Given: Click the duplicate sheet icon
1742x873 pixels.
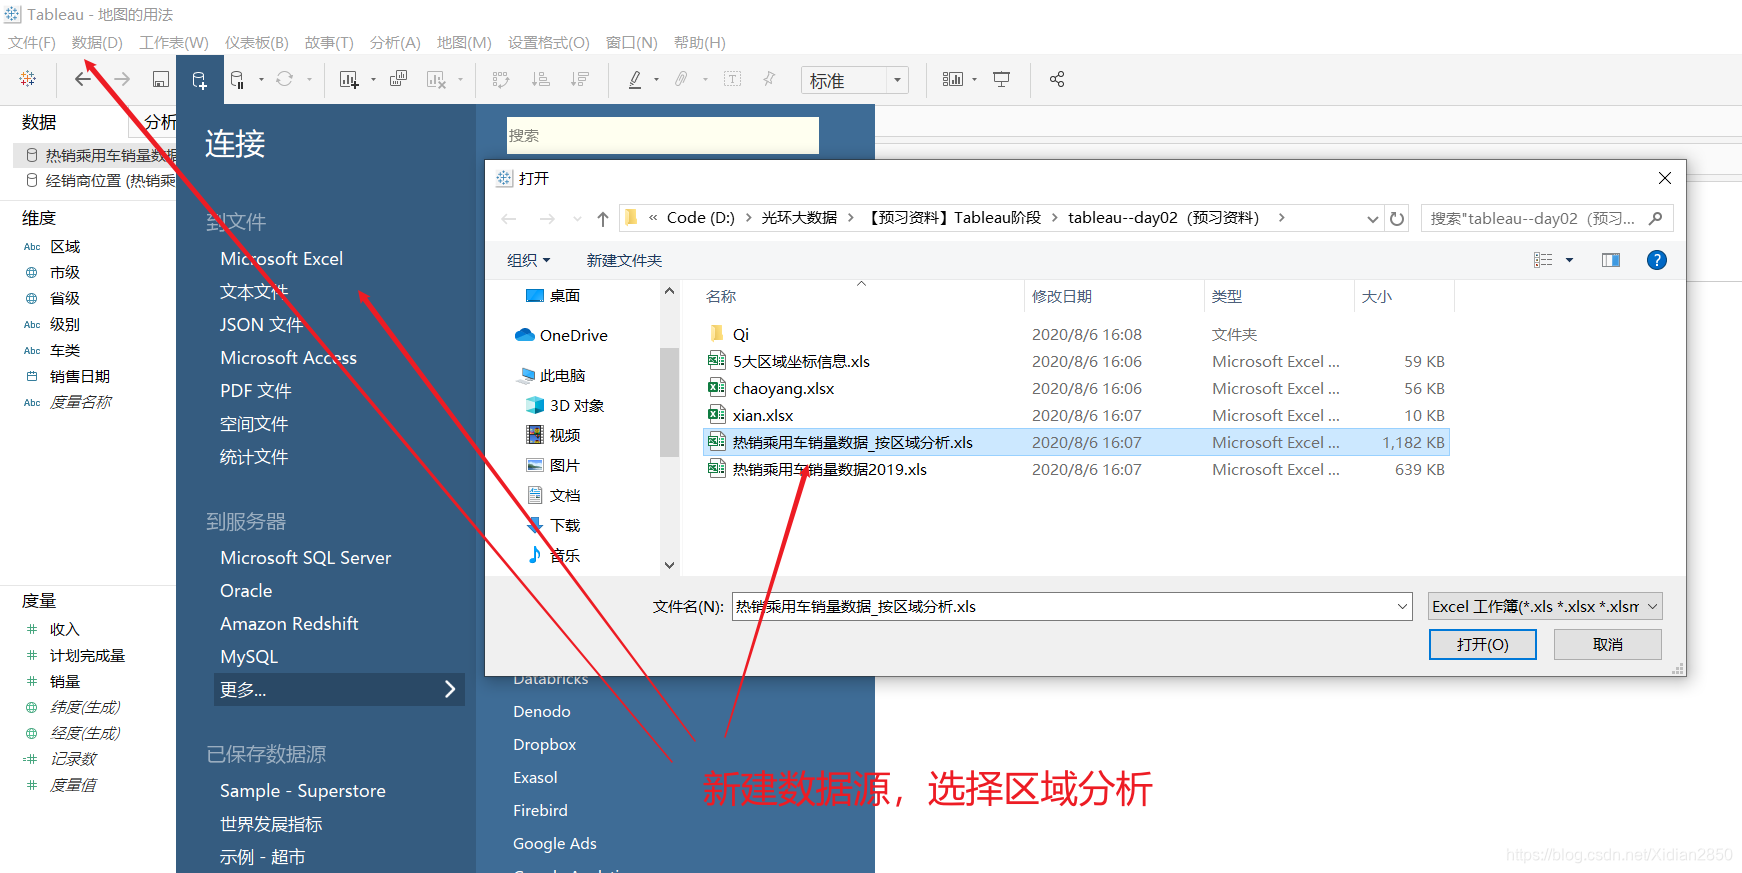Looking at the screenshot, I should pyautogui.click(x=398, y=79).
